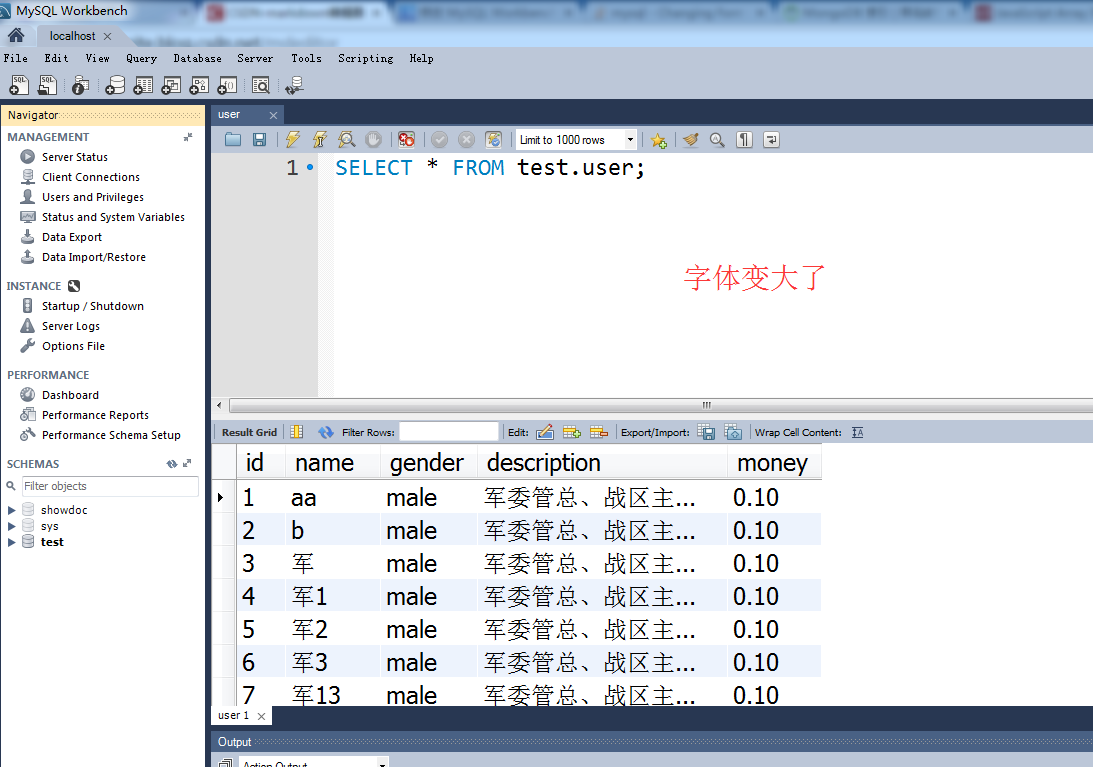
Task: Close the user 1 result tab
Action: point(261,716)
